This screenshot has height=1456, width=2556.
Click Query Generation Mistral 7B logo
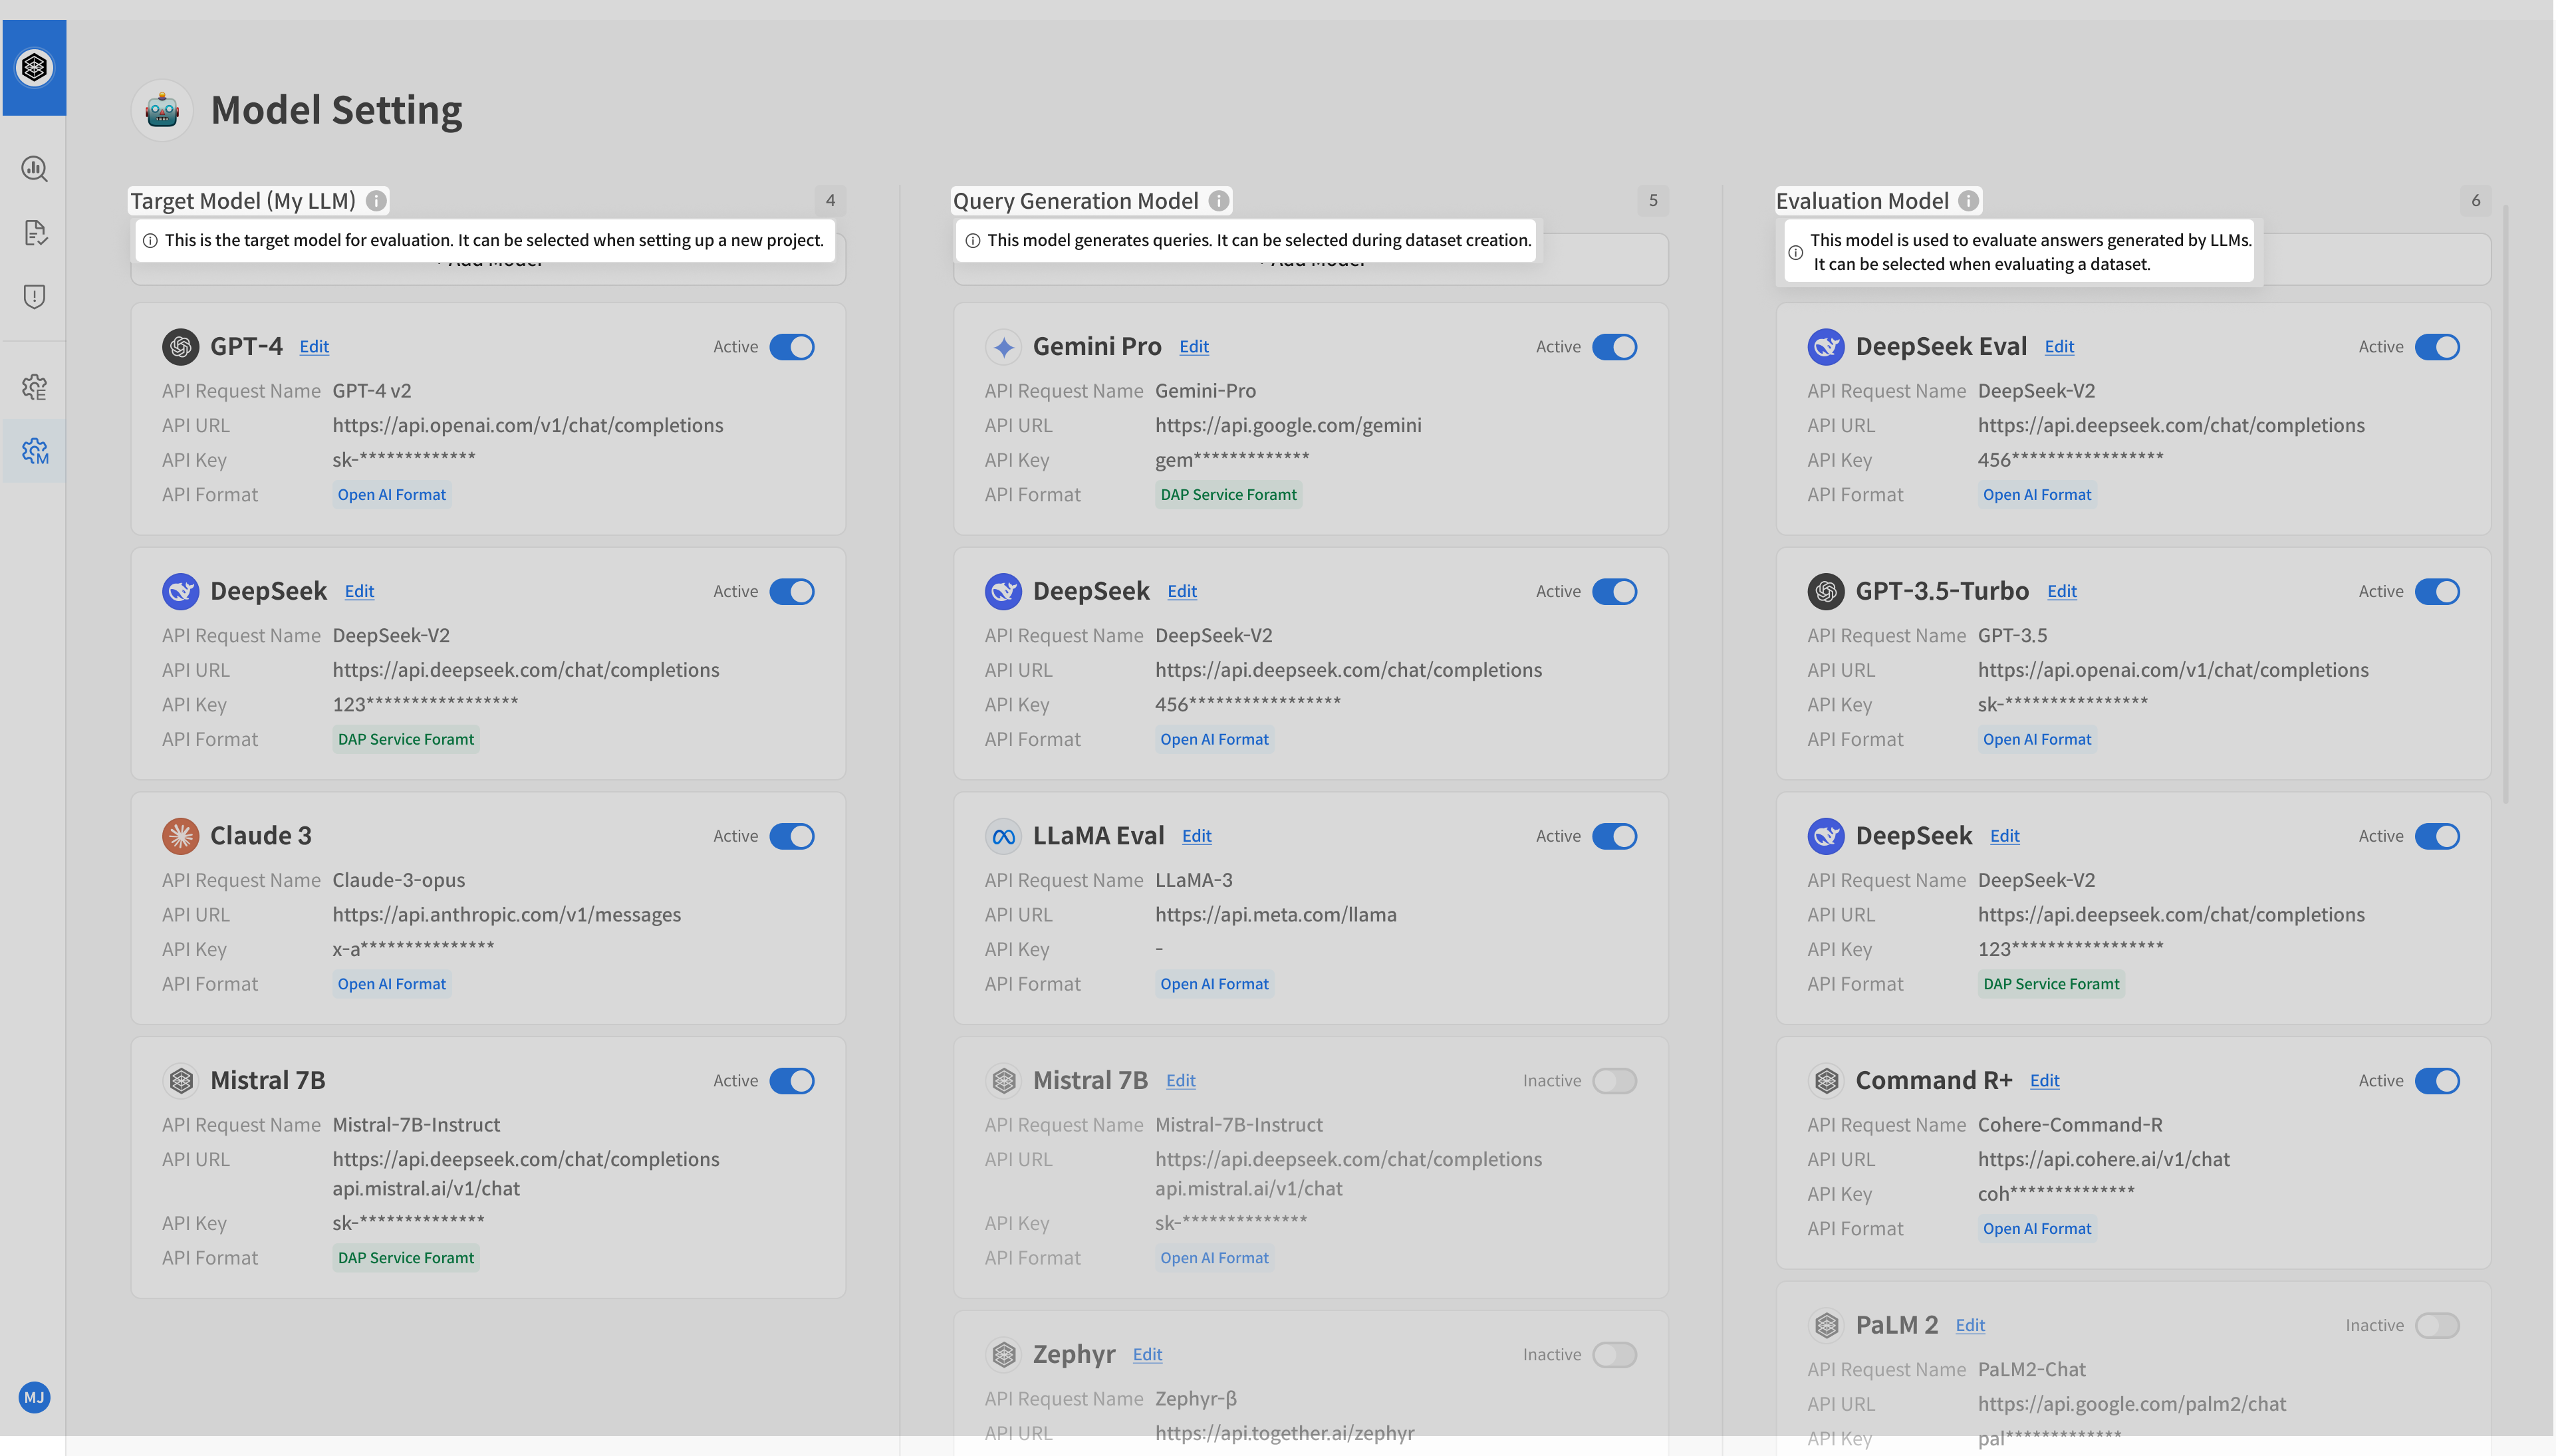tap(1004, 1081)
